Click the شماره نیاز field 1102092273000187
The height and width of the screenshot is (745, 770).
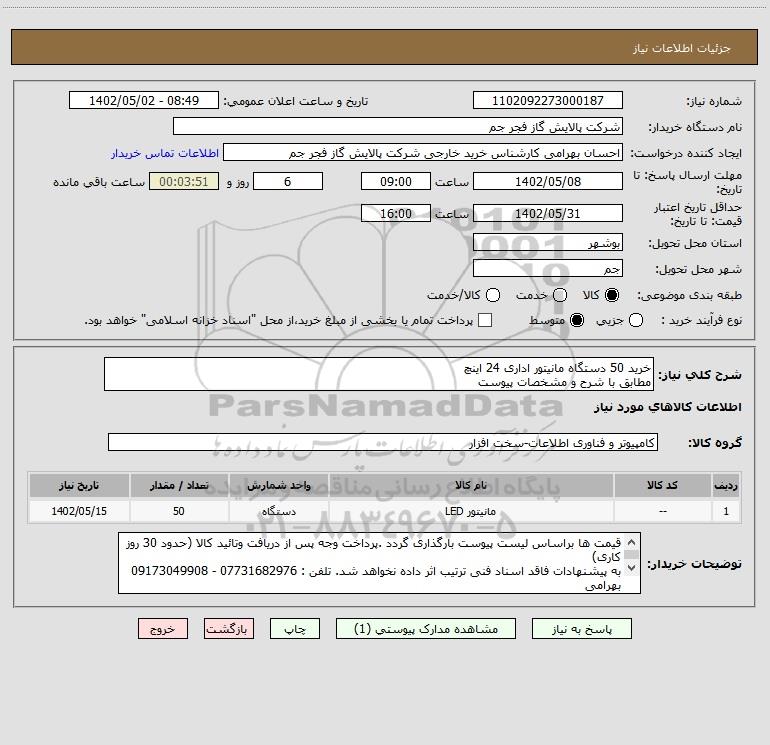point(548,100)
